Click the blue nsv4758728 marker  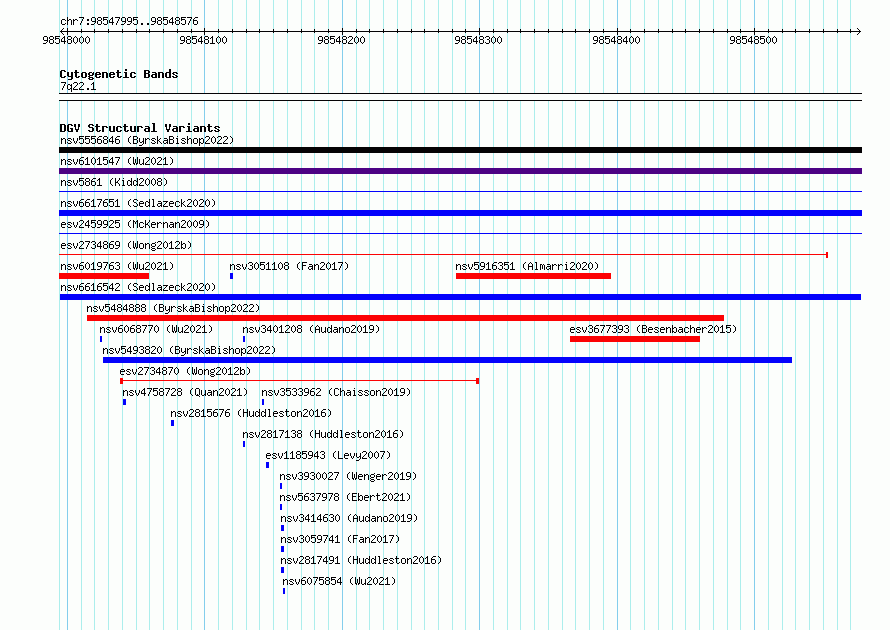pos(124,402)
